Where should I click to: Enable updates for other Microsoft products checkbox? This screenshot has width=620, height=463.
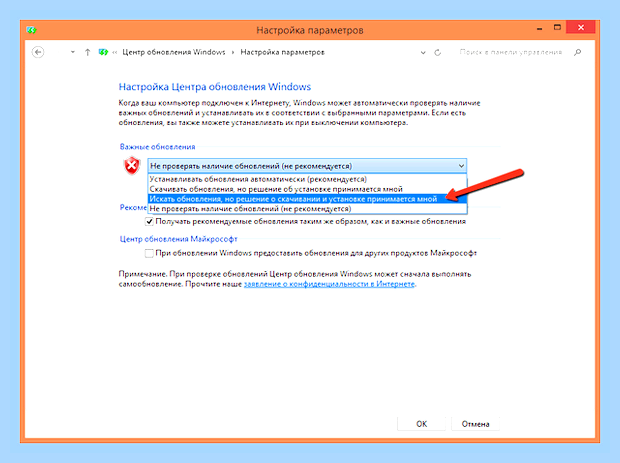pos(149,253)
